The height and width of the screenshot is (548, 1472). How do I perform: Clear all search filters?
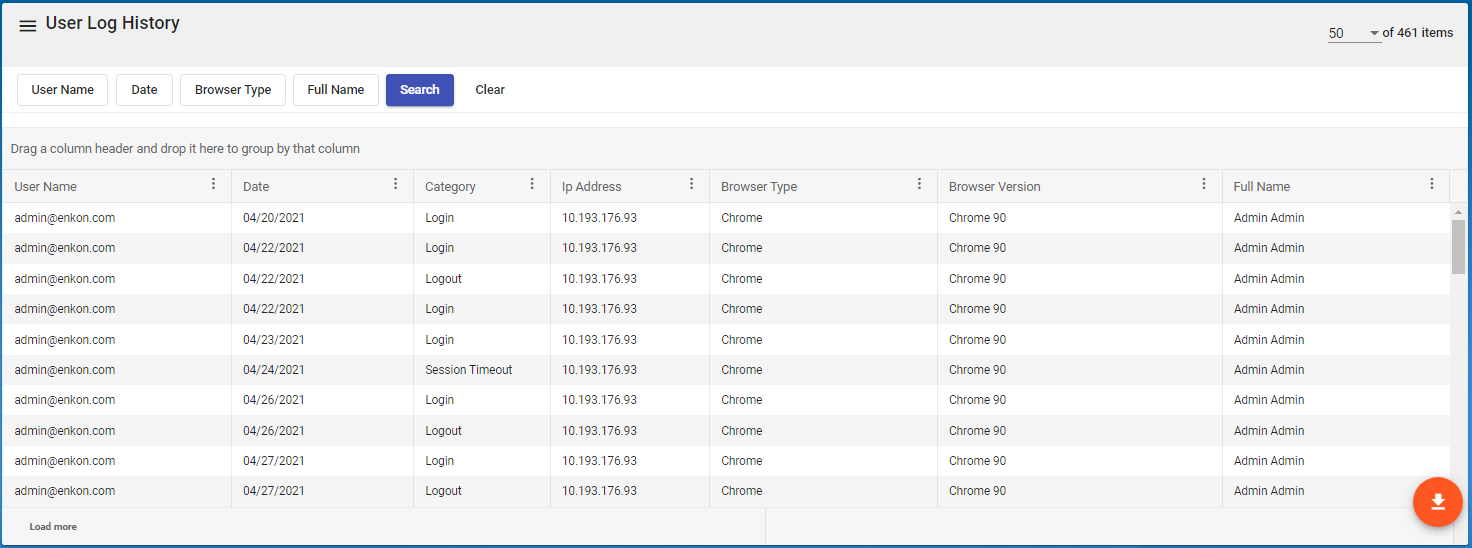[490, 90]
